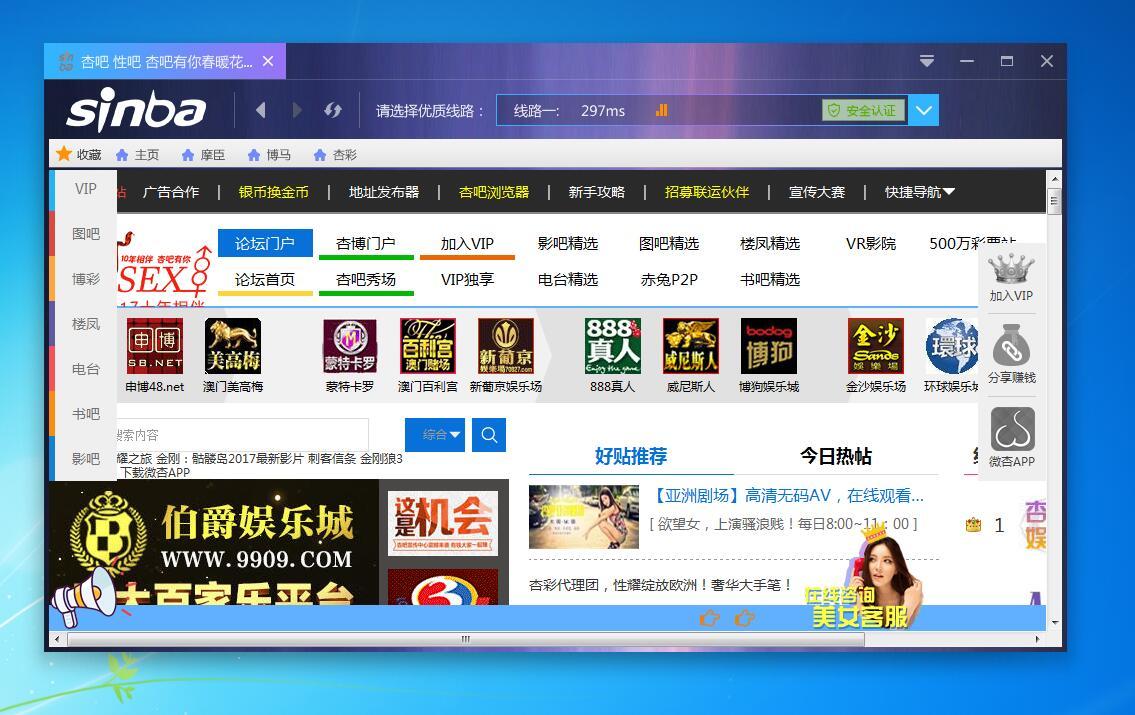Open the 杏吧秀场 link
Screen dimensions: 1135x715
pos(366,280)
